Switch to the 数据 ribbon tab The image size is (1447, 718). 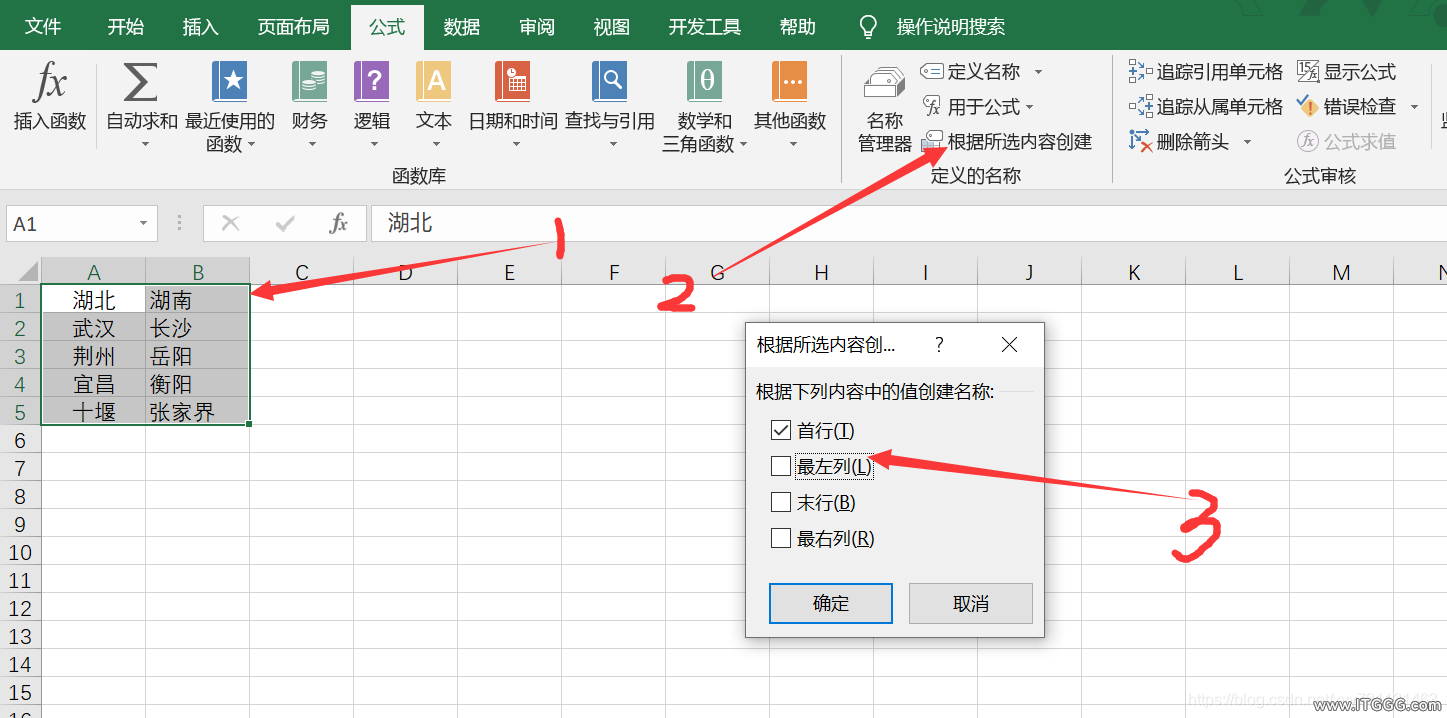pos(461,27)
